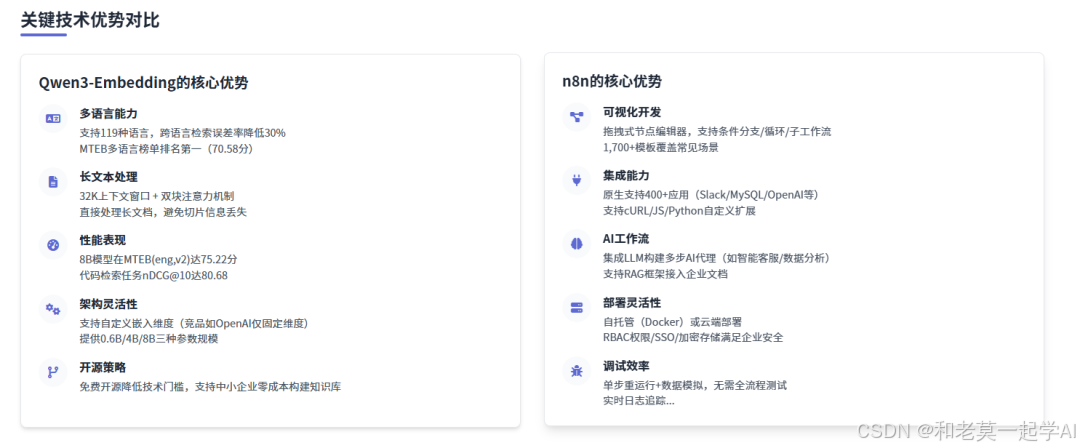Click the AI工作流 heading
Screen dimensions: 1080x448
[x=625, y=239]
